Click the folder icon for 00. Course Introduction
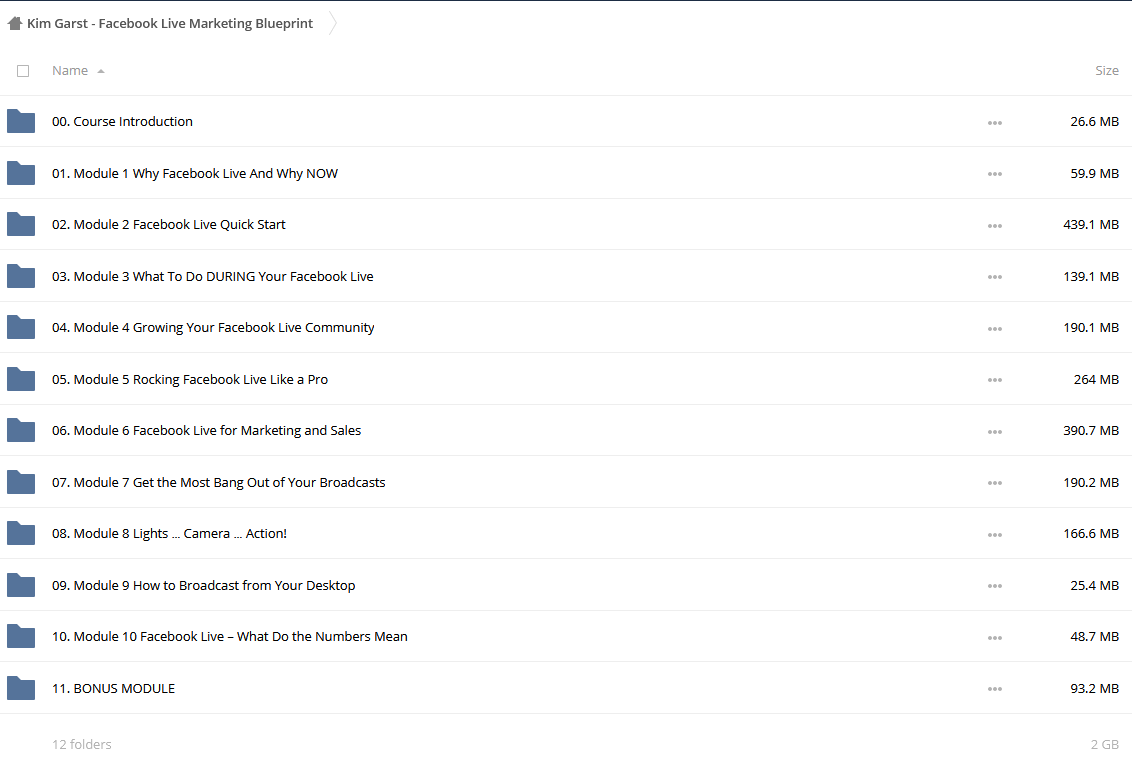This screenshot has height=770, width=1132. pyautogui.click(x=21, y=121)
